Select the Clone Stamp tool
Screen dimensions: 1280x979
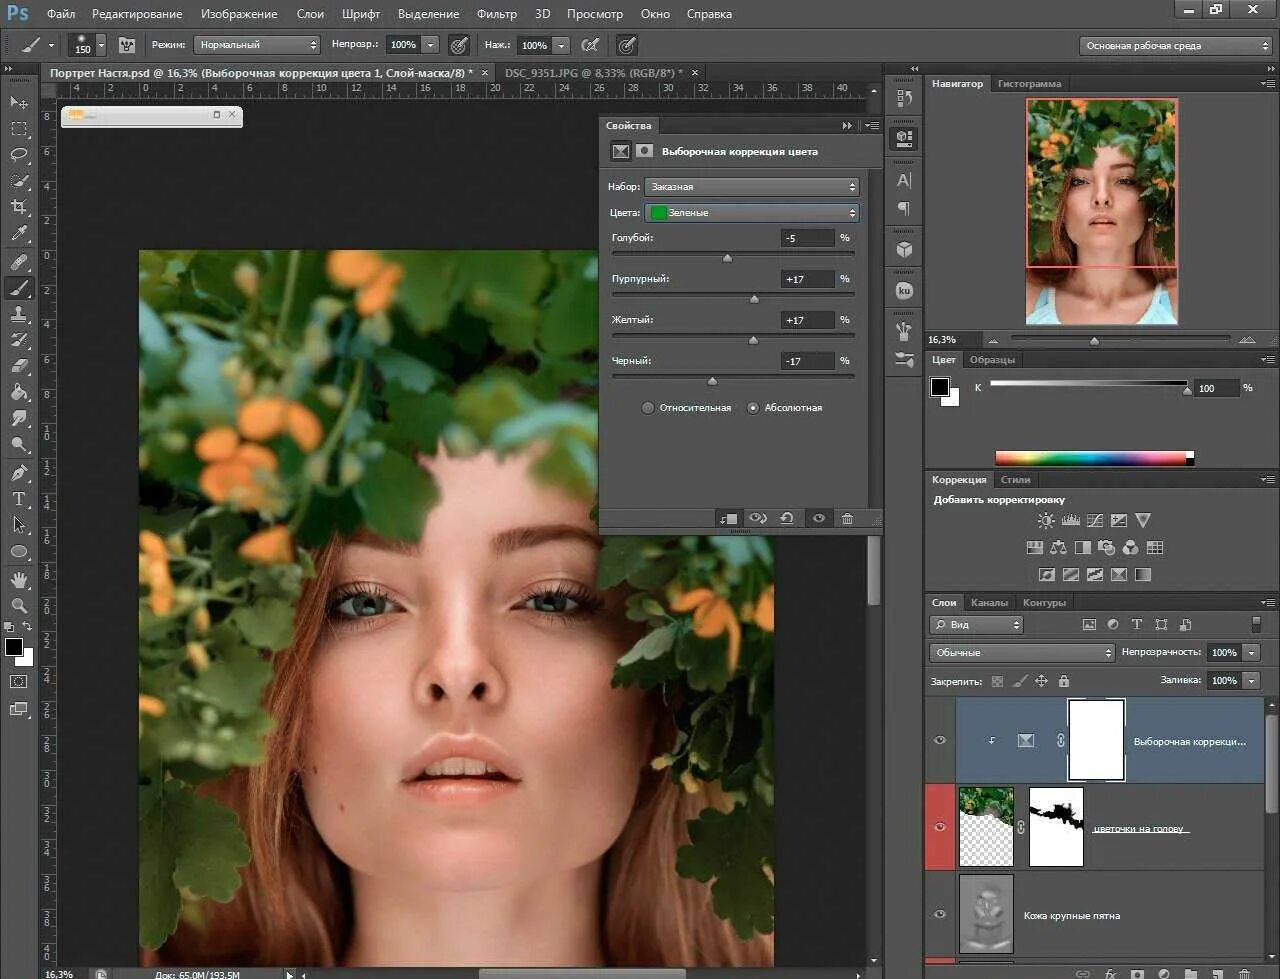tap(19, 314)
